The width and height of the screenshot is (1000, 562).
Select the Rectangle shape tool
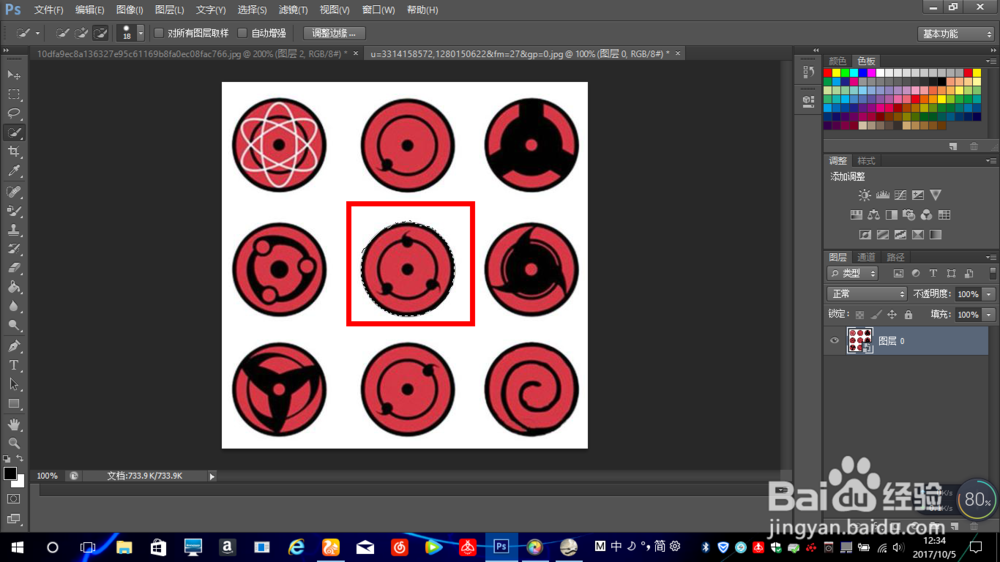(13, 404)
